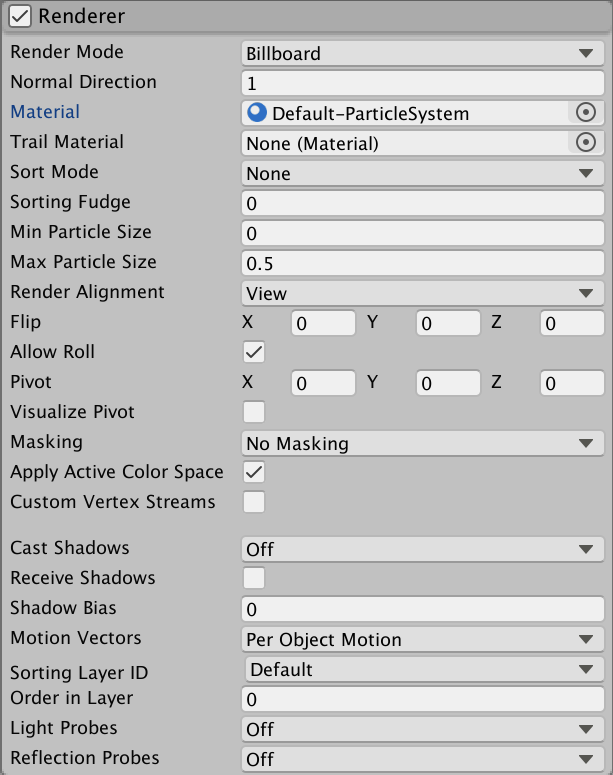Open object picker for Material field

pos(586,113)
